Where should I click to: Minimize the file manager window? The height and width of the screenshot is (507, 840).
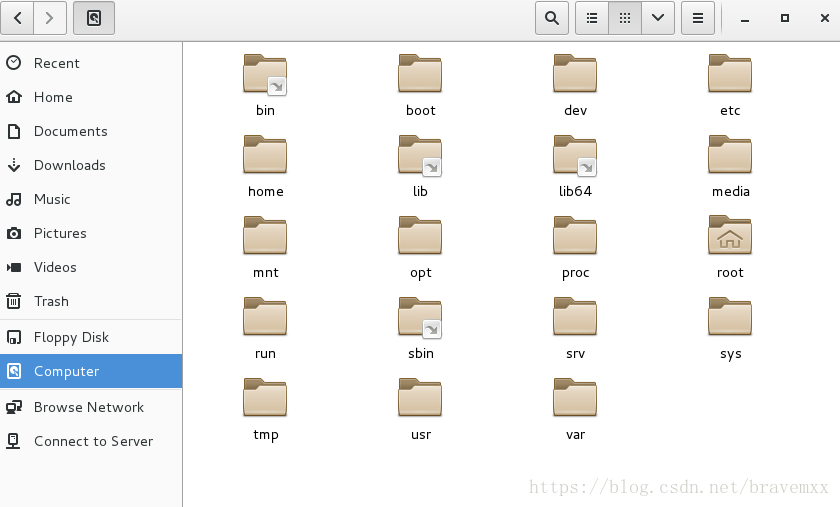(745, 18)
